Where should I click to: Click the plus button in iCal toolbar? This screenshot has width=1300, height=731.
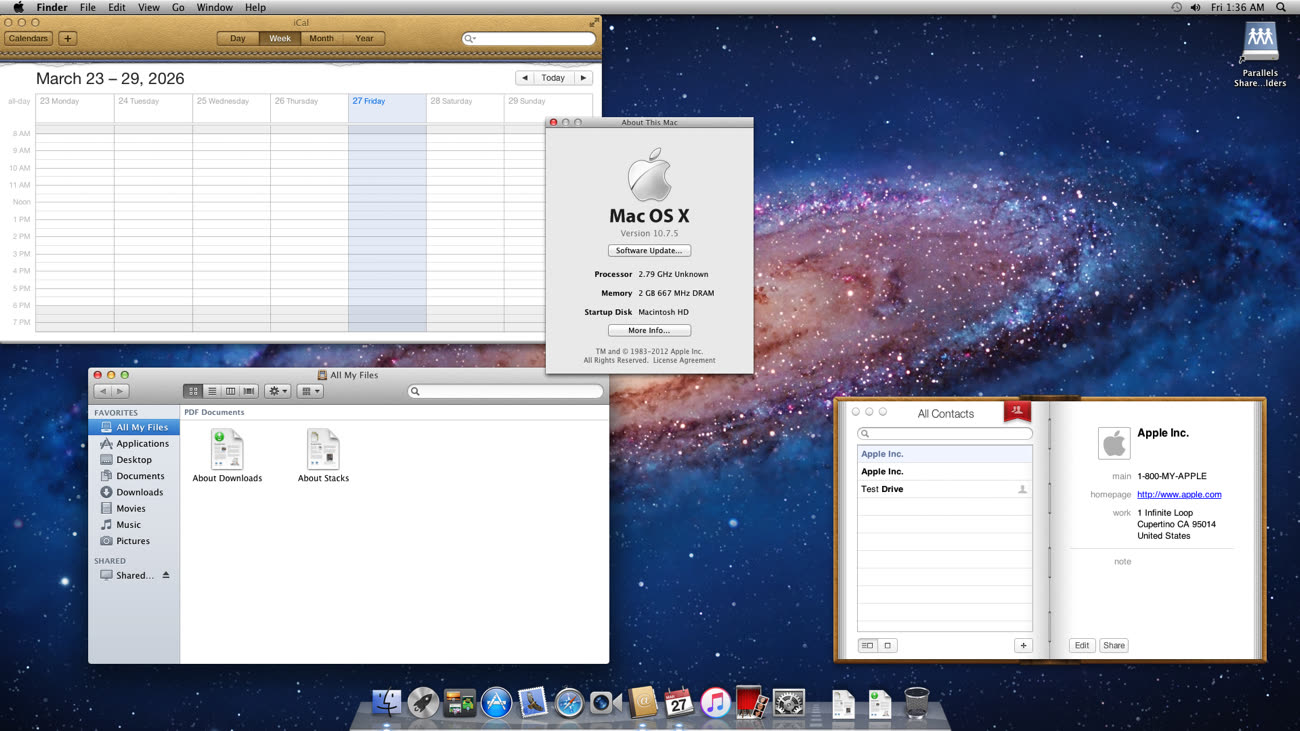click(x=67, y=38)
